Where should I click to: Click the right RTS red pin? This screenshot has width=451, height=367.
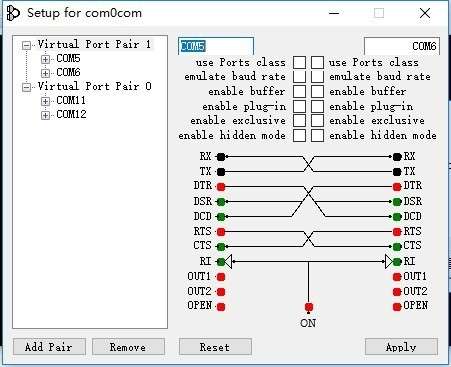click(397, 231)
